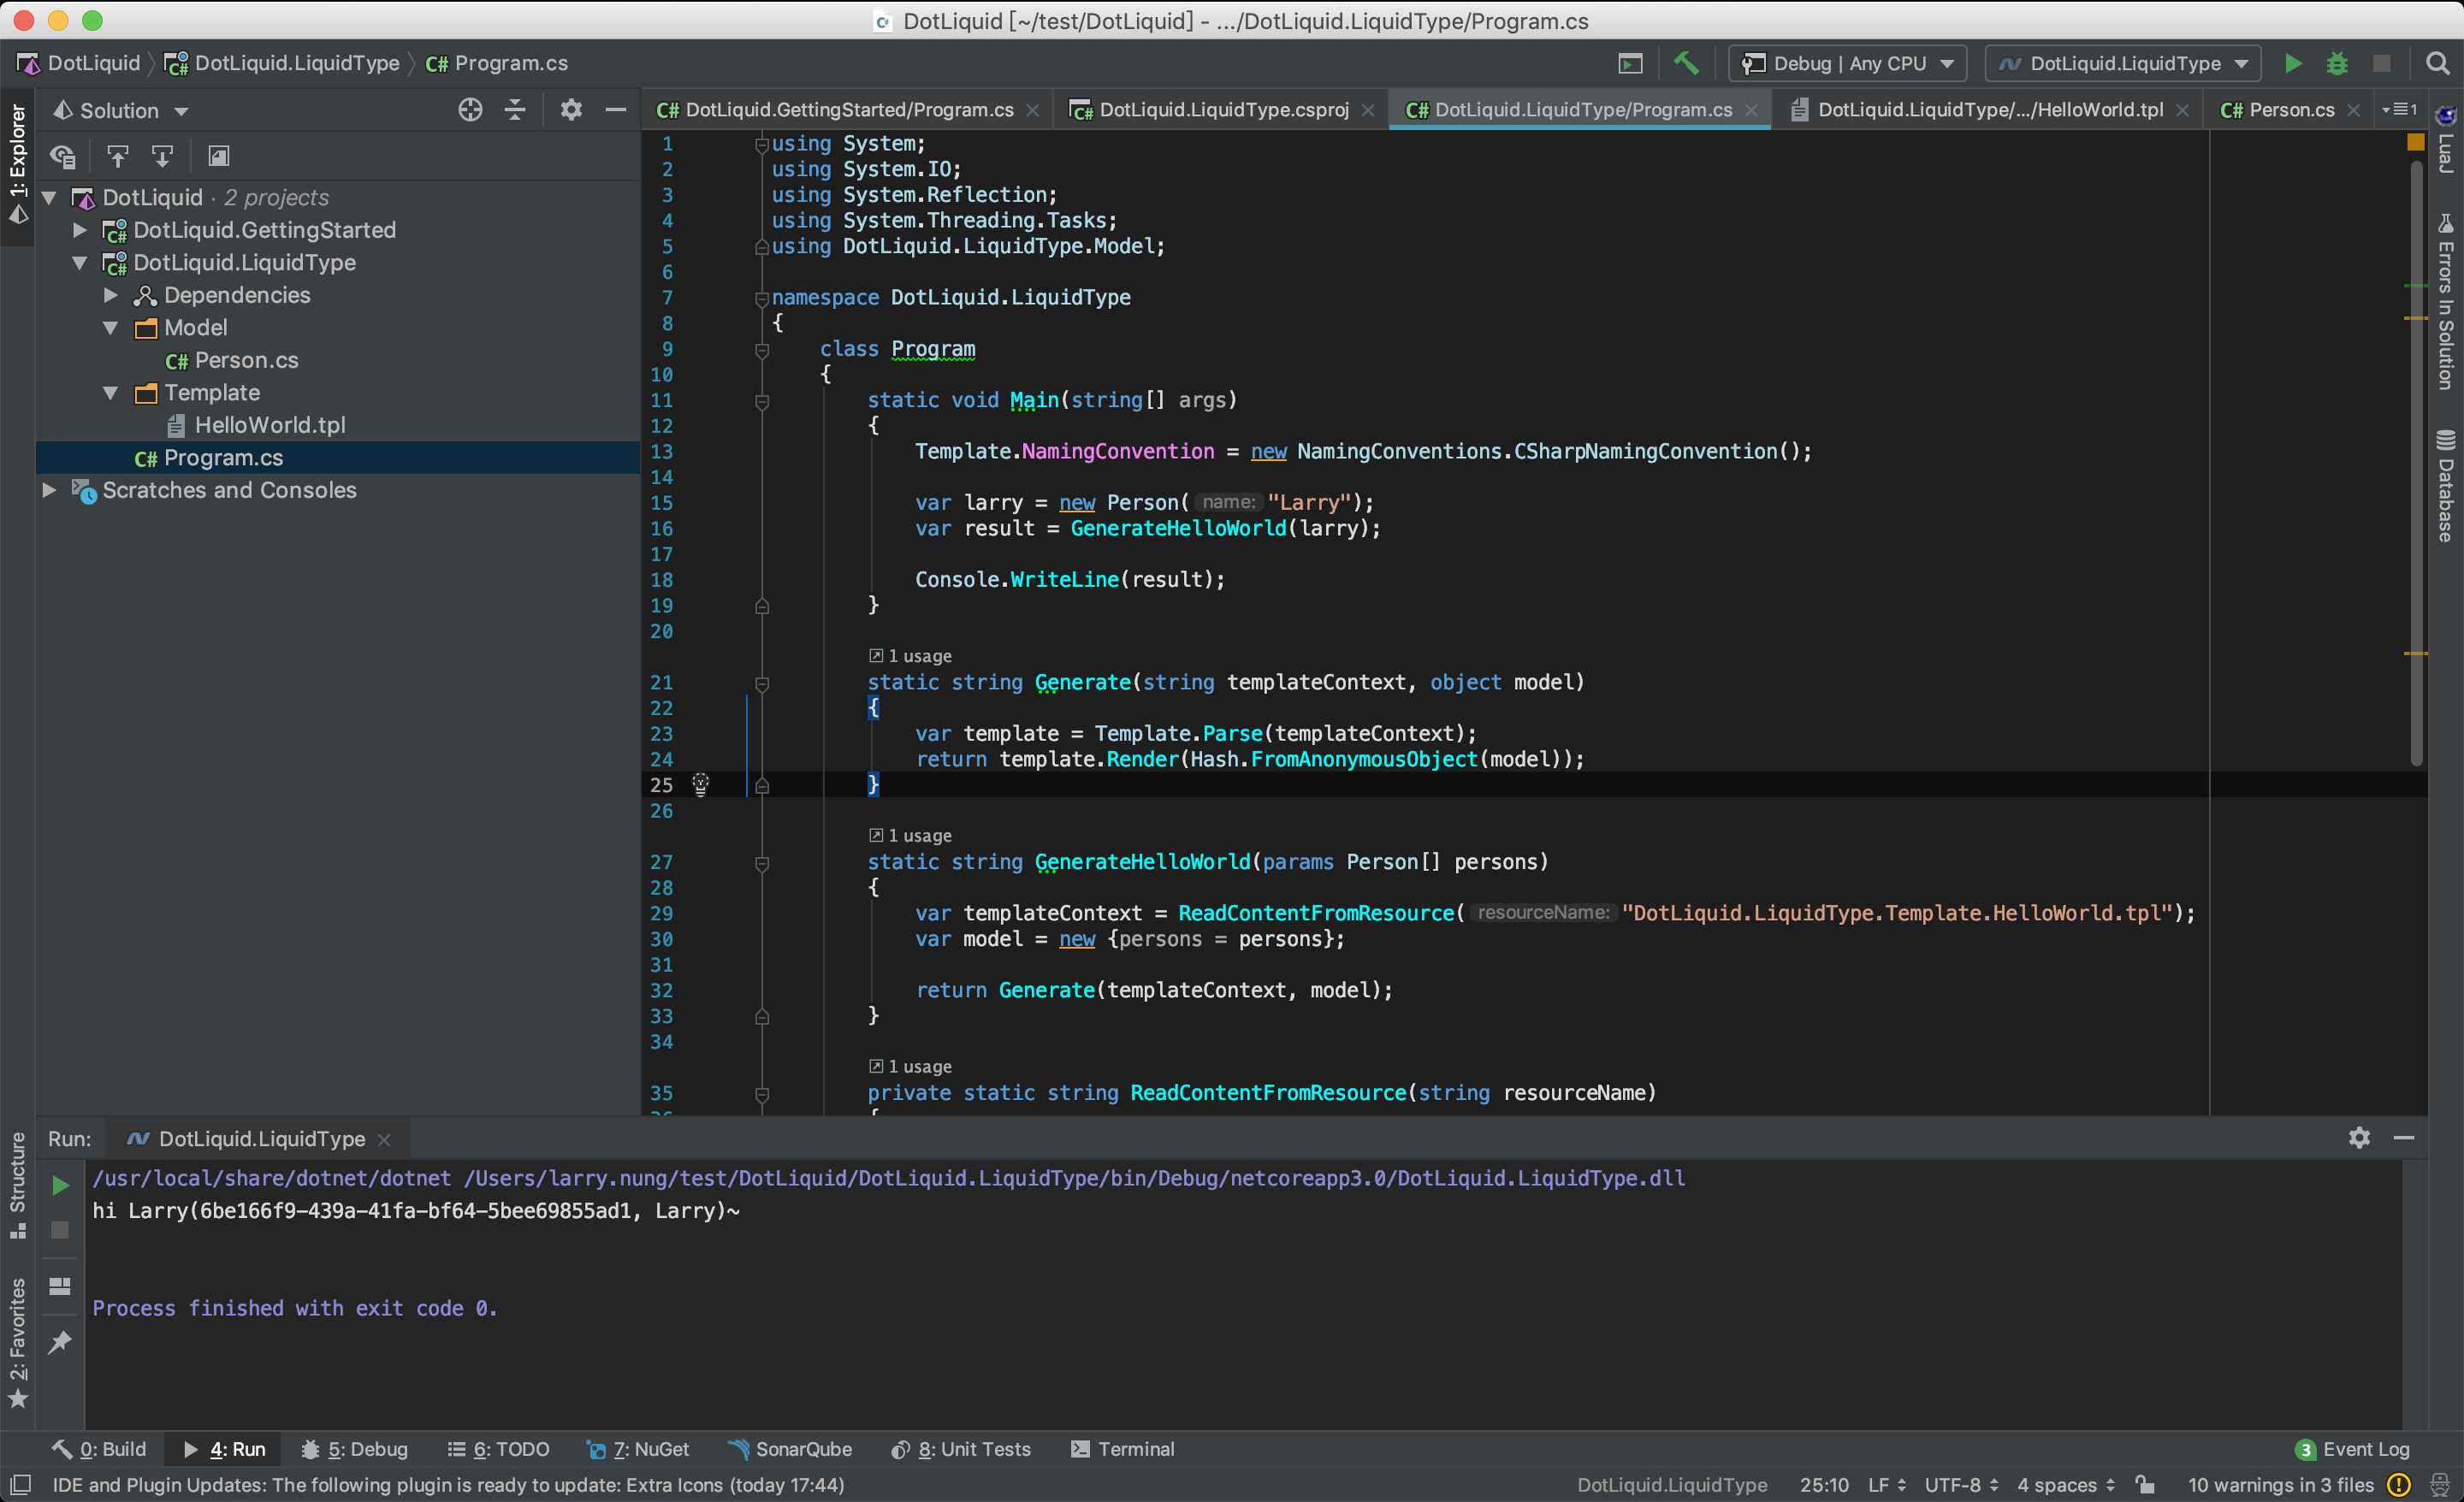Click the expand-down arrow icon in explorer toolbar
The width and height of the screenshot is (2464, 1502).
(x=162, y=156)
